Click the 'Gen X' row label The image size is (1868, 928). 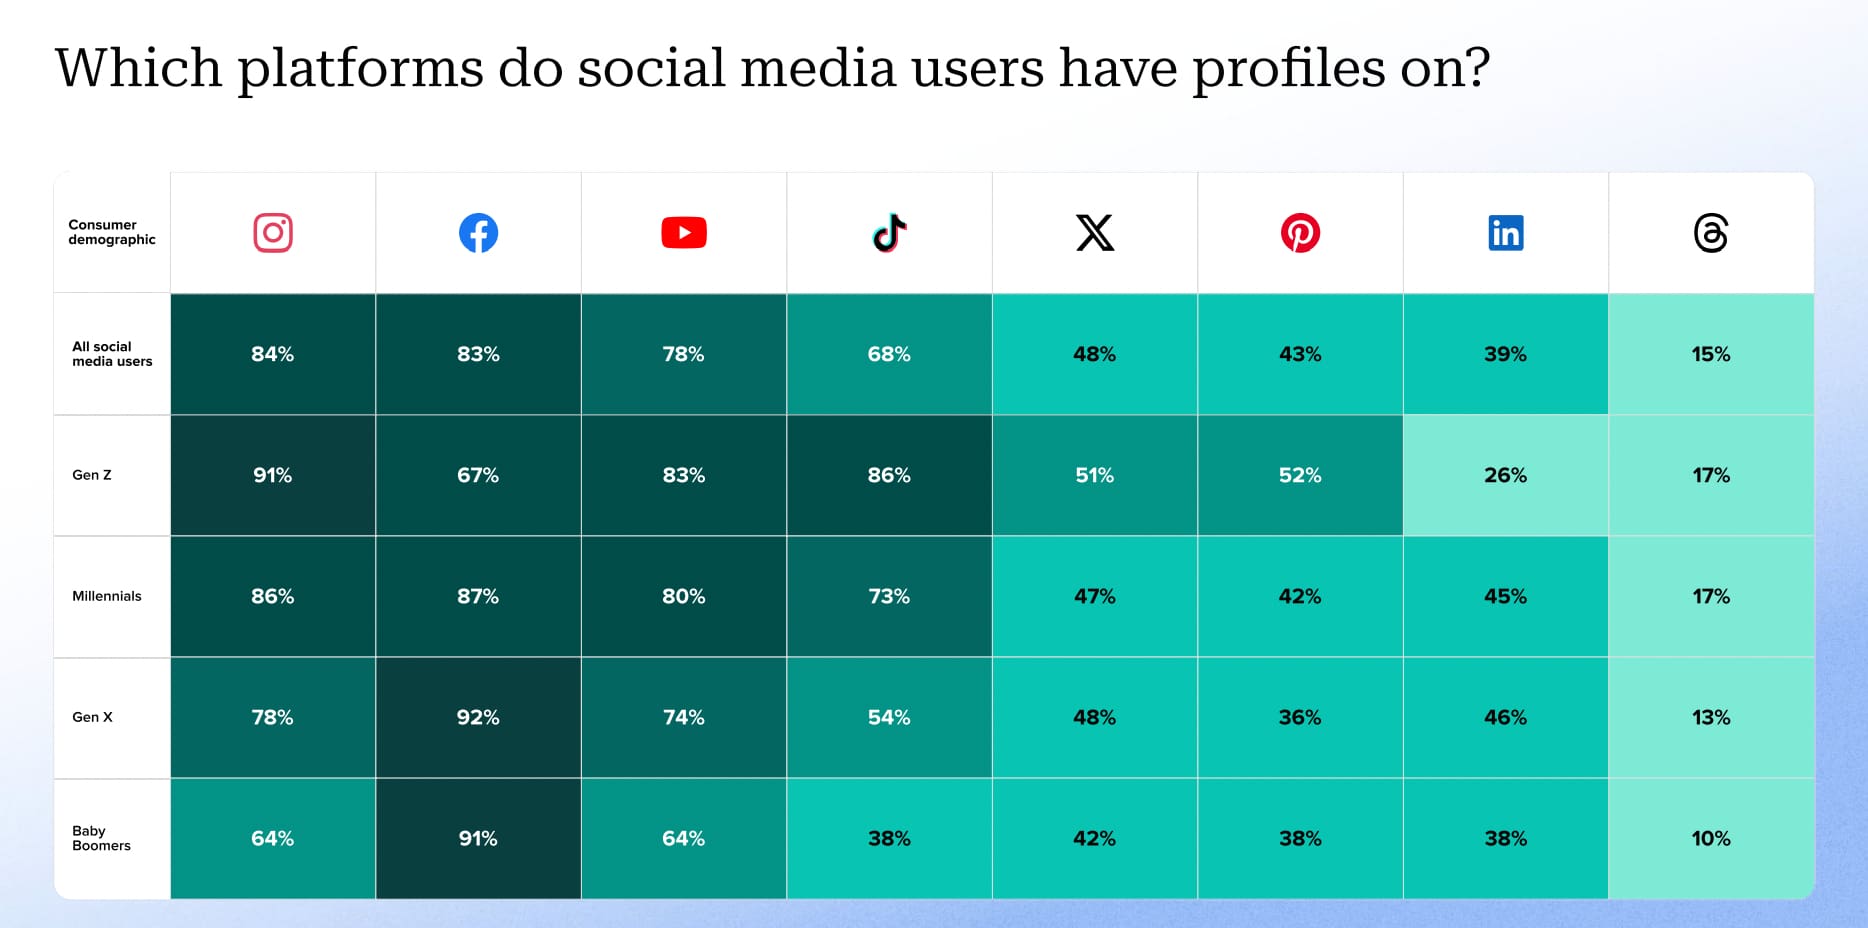93,717
